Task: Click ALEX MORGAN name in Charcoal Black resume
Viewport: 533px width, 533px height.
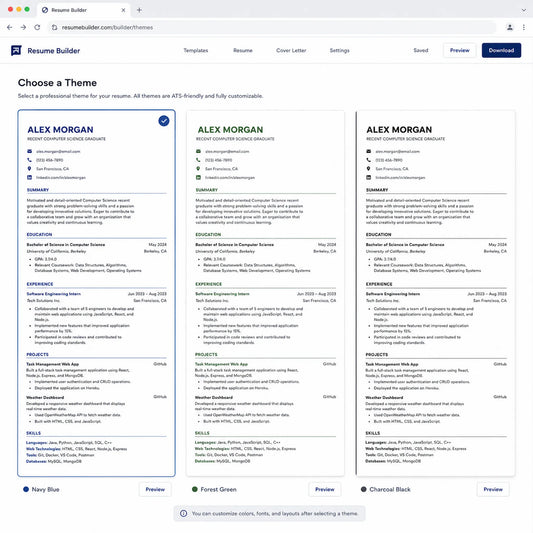Action: tap(399, 130)
